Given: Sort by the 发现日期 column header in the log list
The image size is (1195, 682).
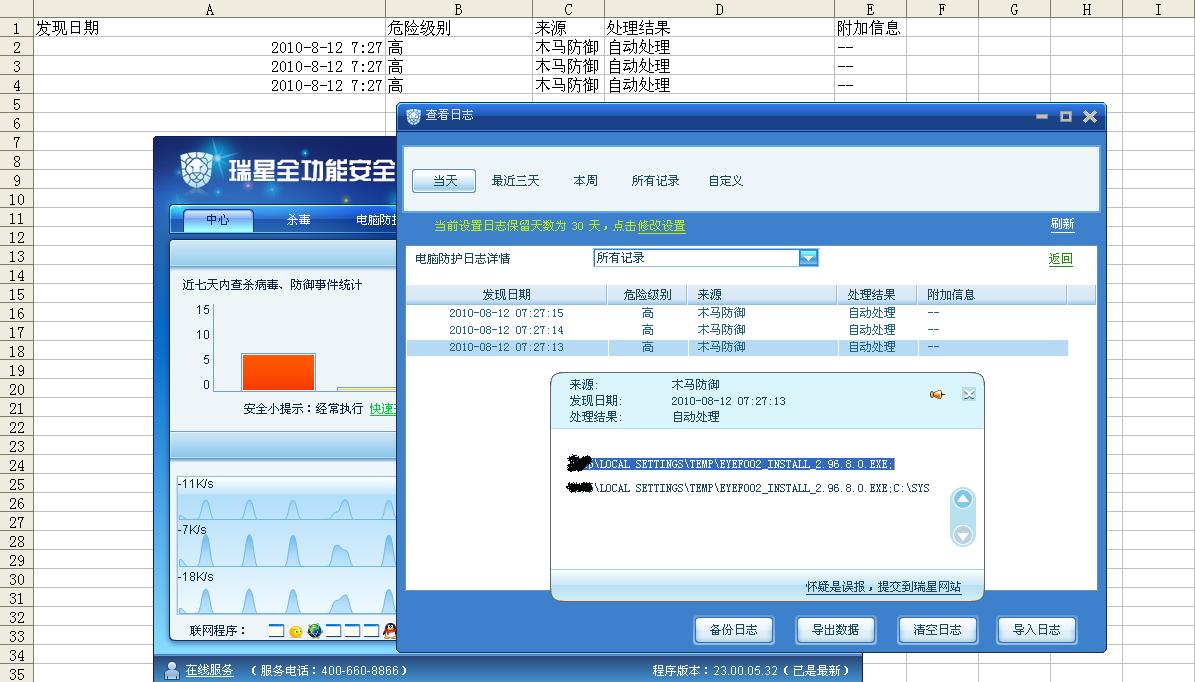Looking at the screenshot, I should tap(506, 294).
